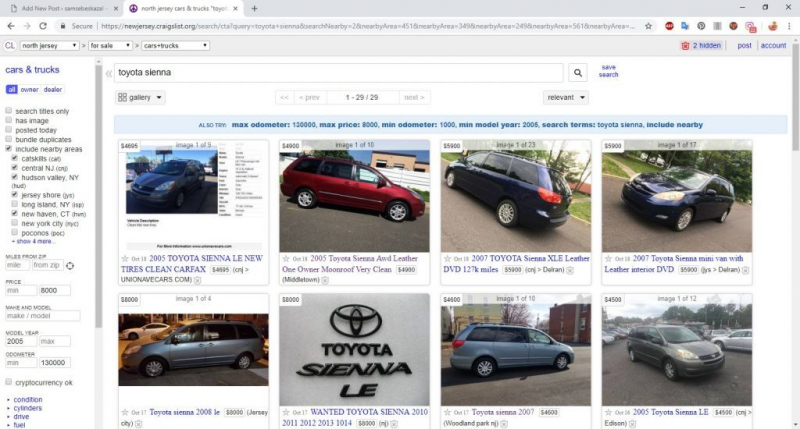Image resolution: width=800 pixels, height=429 pixels.
Task: Favorite the 2005 Toyota Sienna LE New Tires listing star
Action: click(124, 258)
